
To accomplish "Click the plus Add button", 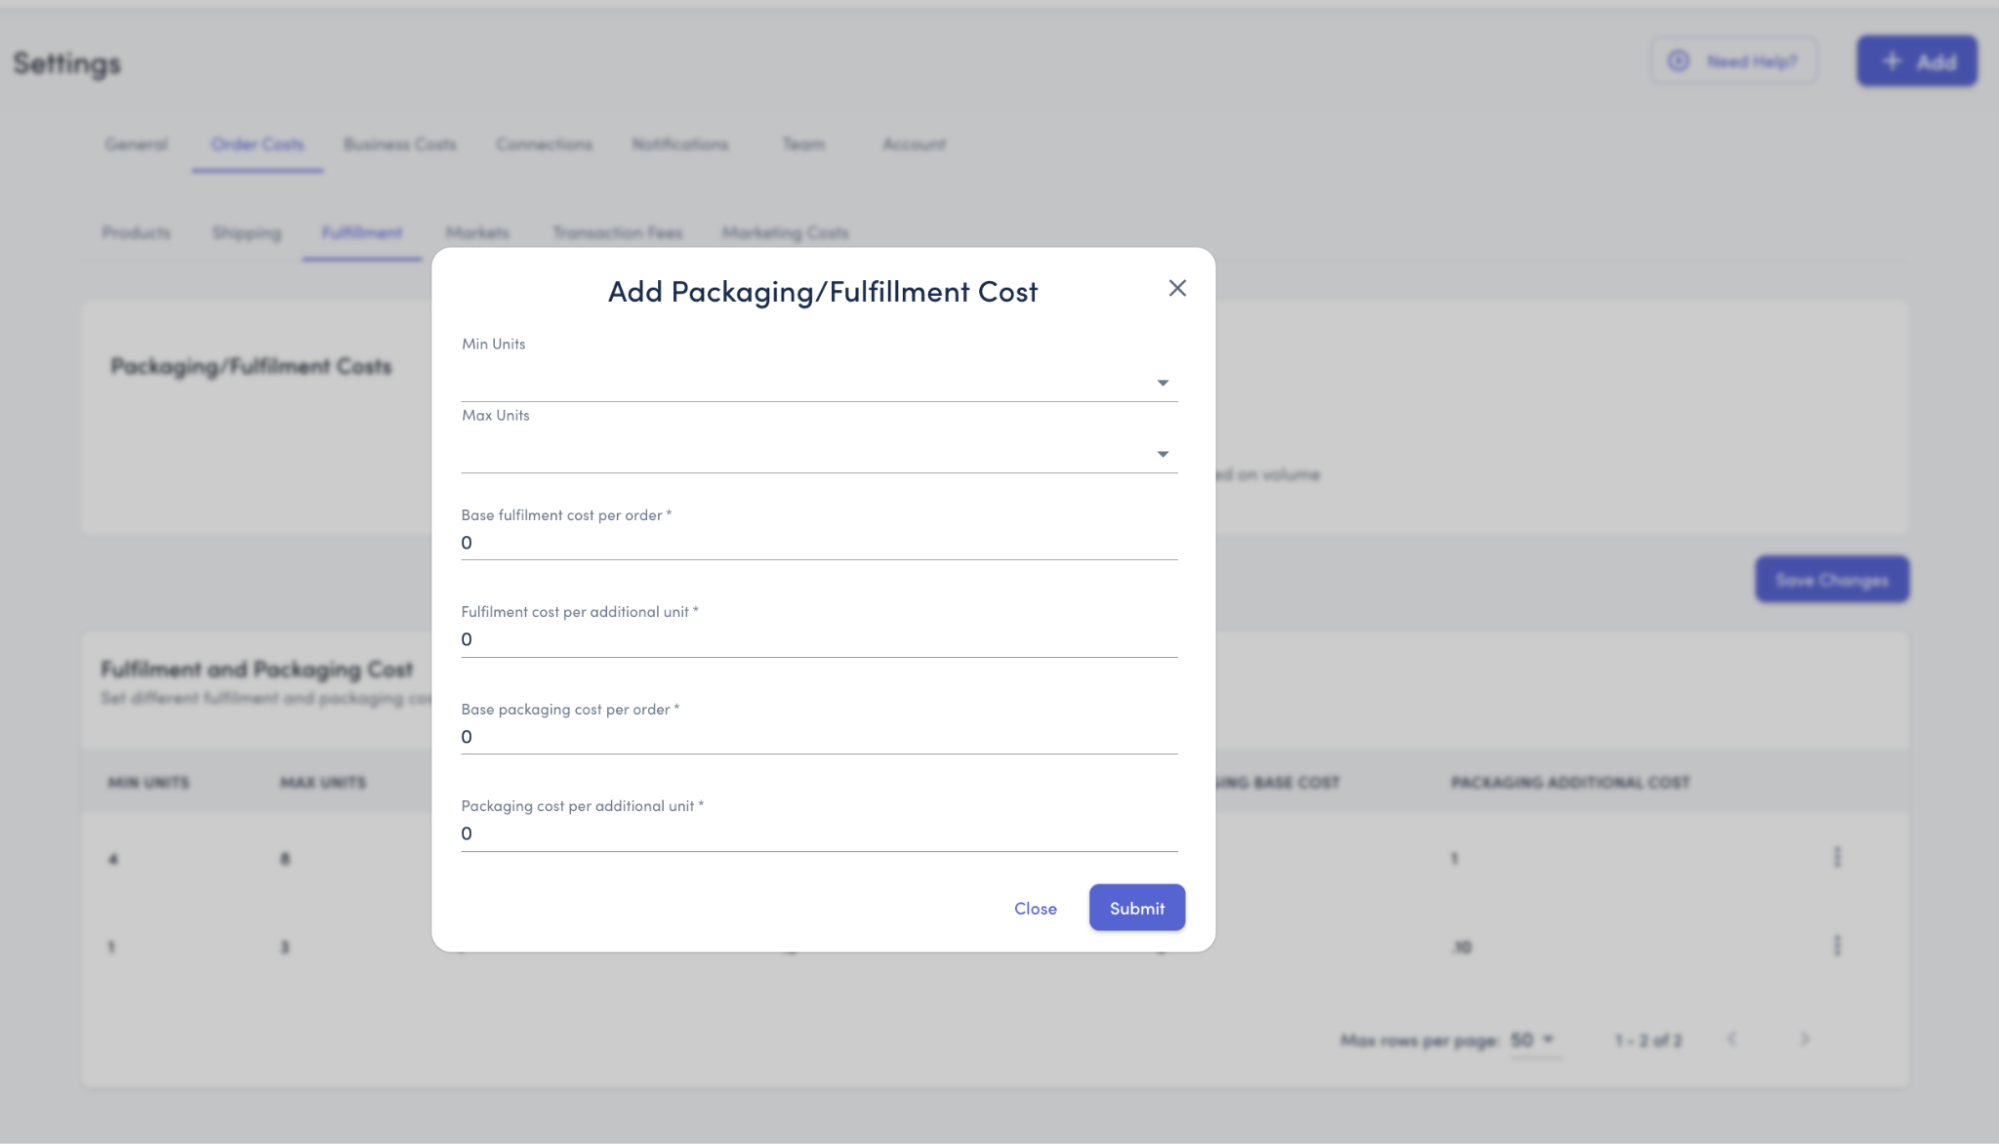I will [x=1916, y=61].
